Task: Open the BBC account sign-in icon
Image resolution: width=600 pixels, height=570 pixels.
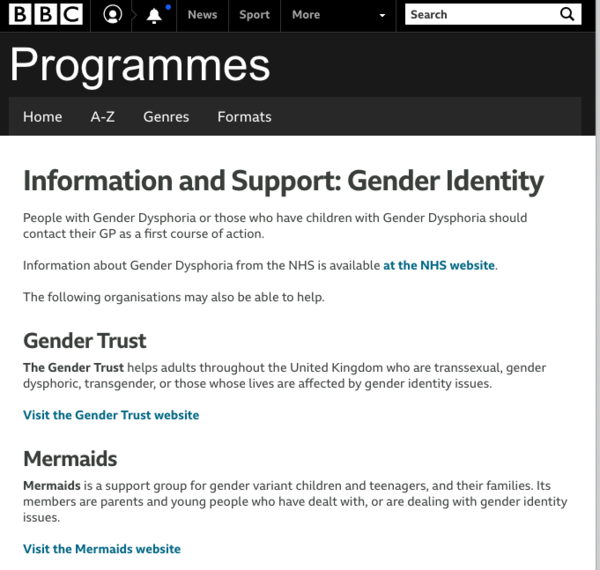Action: 113,15
